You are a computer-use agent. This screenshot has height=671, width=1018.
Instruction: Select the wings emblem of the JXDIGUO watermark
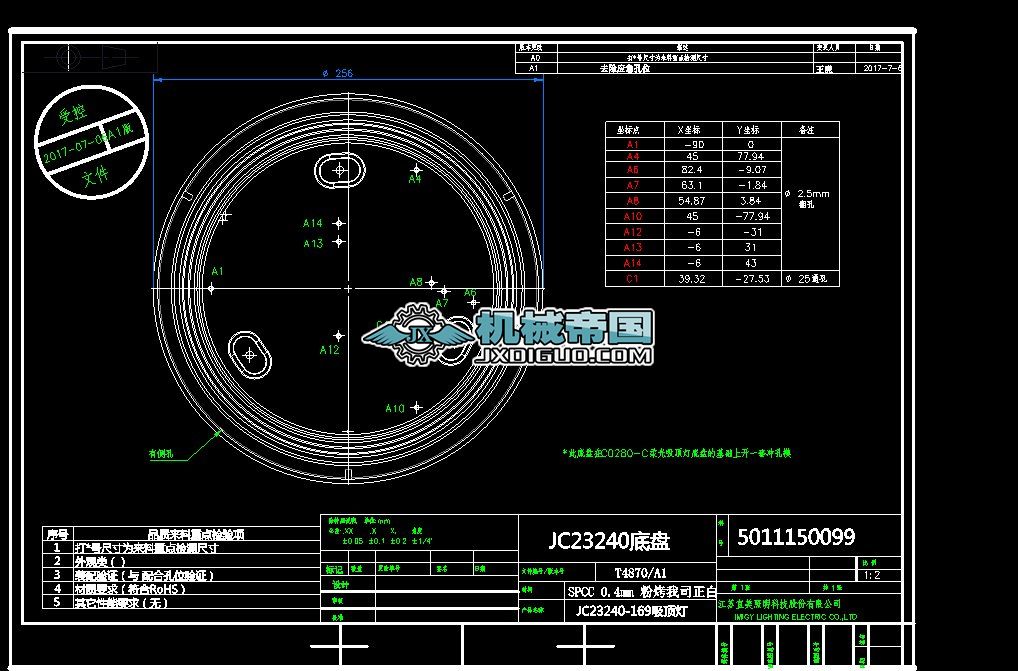coord(384,337)
